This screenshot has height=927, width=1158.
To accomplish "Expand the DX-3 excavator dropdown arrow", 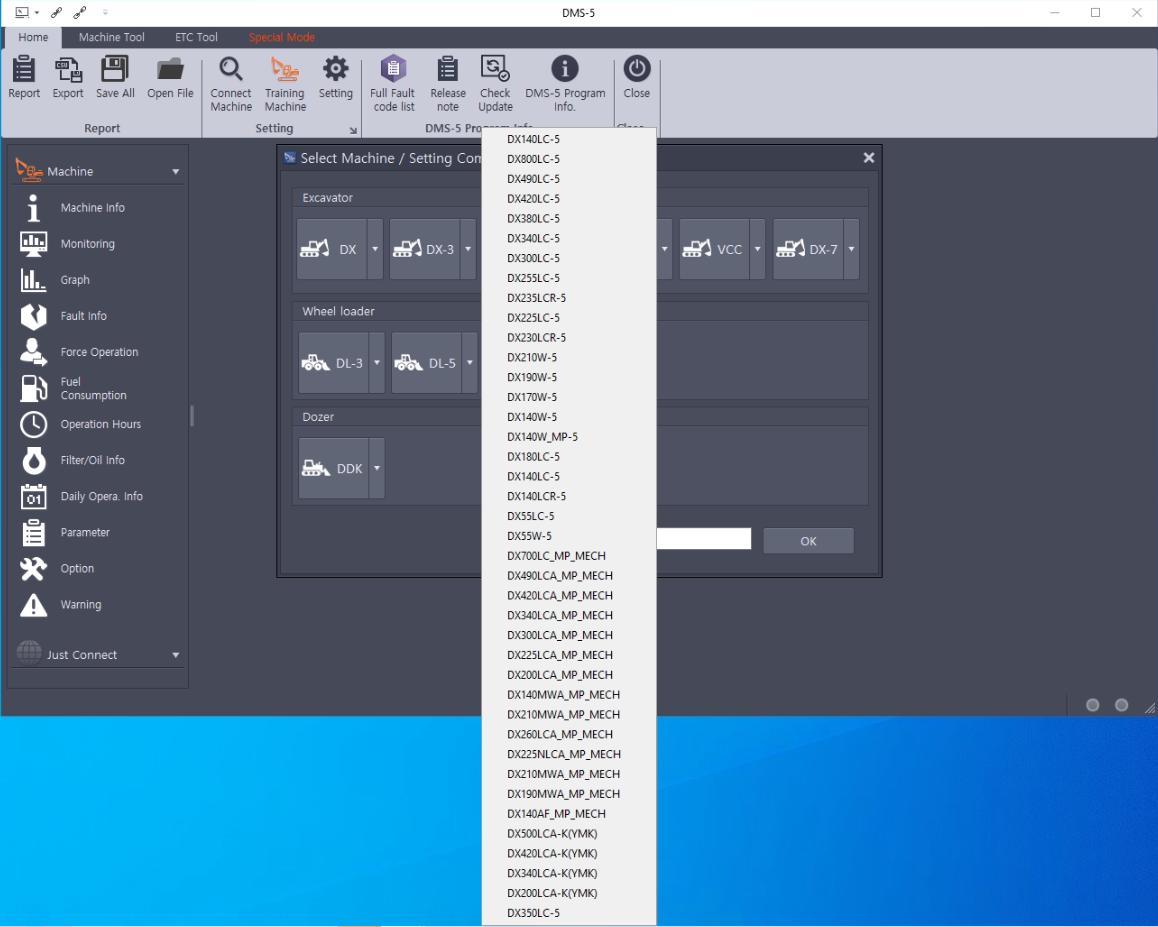I will tap(468, 249).
